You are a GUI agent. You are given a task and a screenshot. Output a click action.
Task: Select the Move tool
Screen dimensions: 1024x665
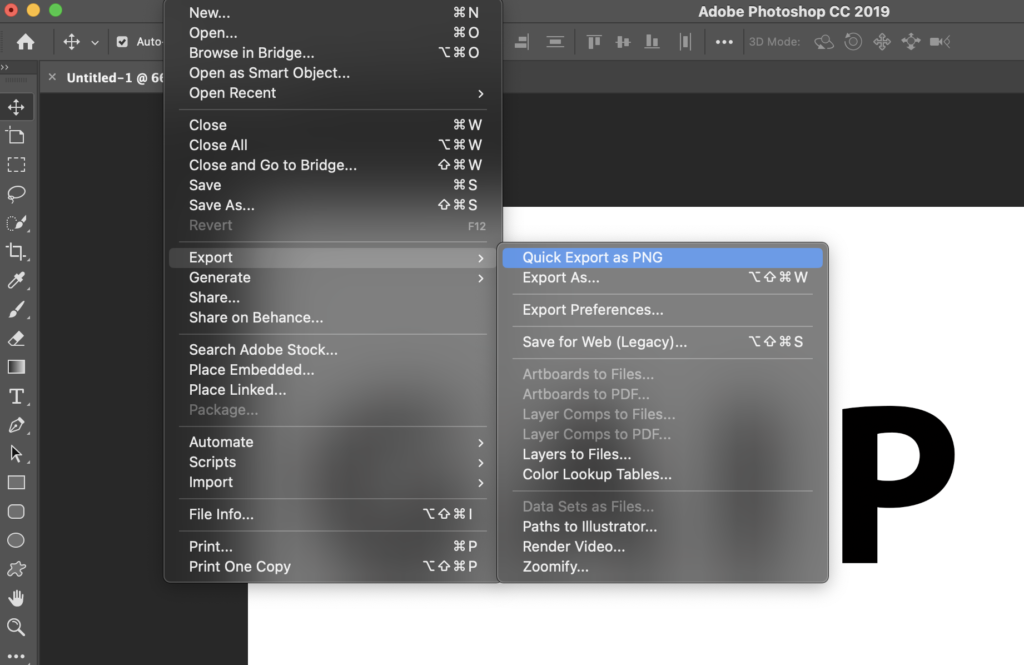click(14, 107)
